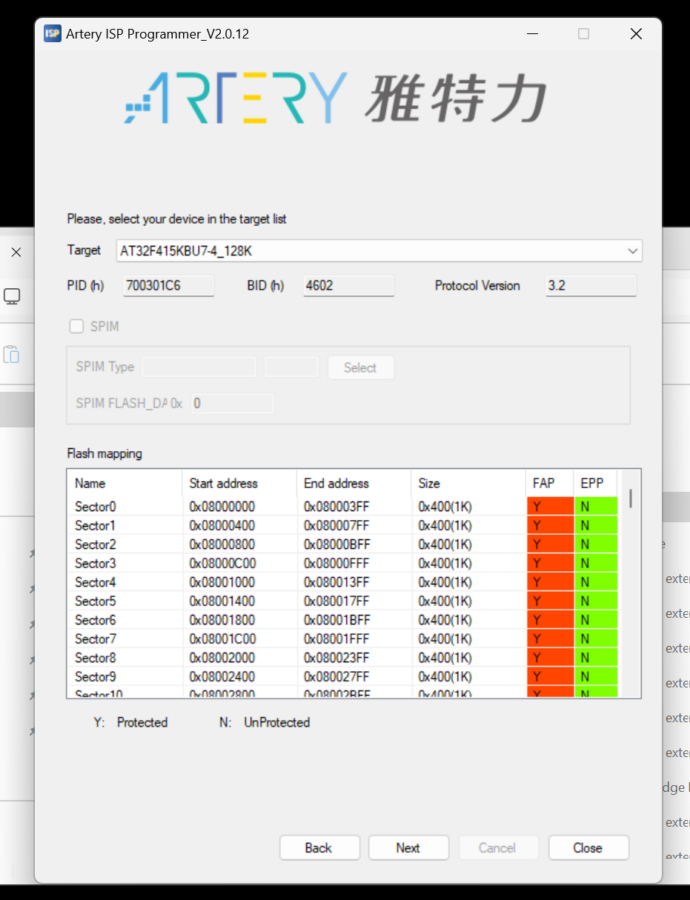This screenshot has height=900, width=690.
Task: Close the Artery ISP Programmer window
Action: coord(636,34)
